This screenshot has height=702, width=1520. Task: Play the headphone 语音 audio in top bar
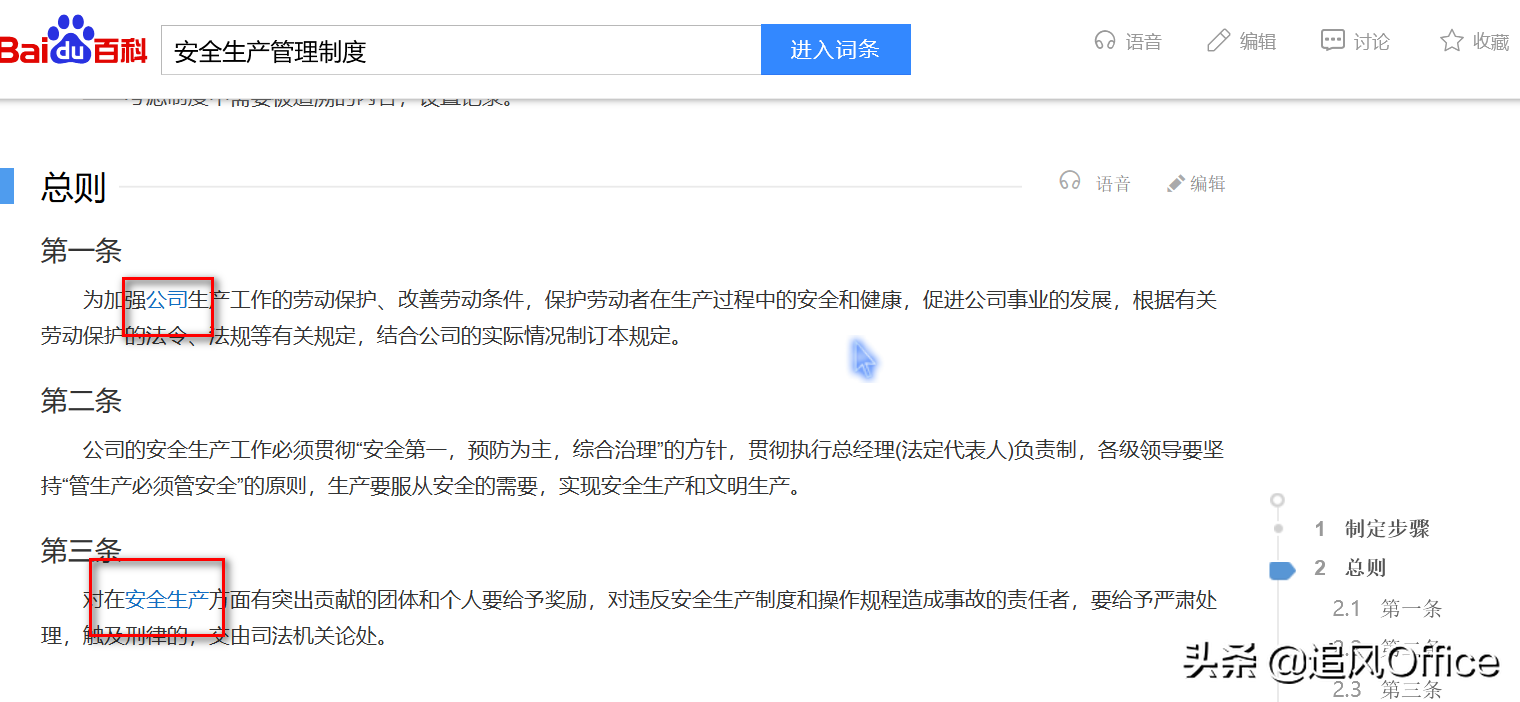(1128, 41)
